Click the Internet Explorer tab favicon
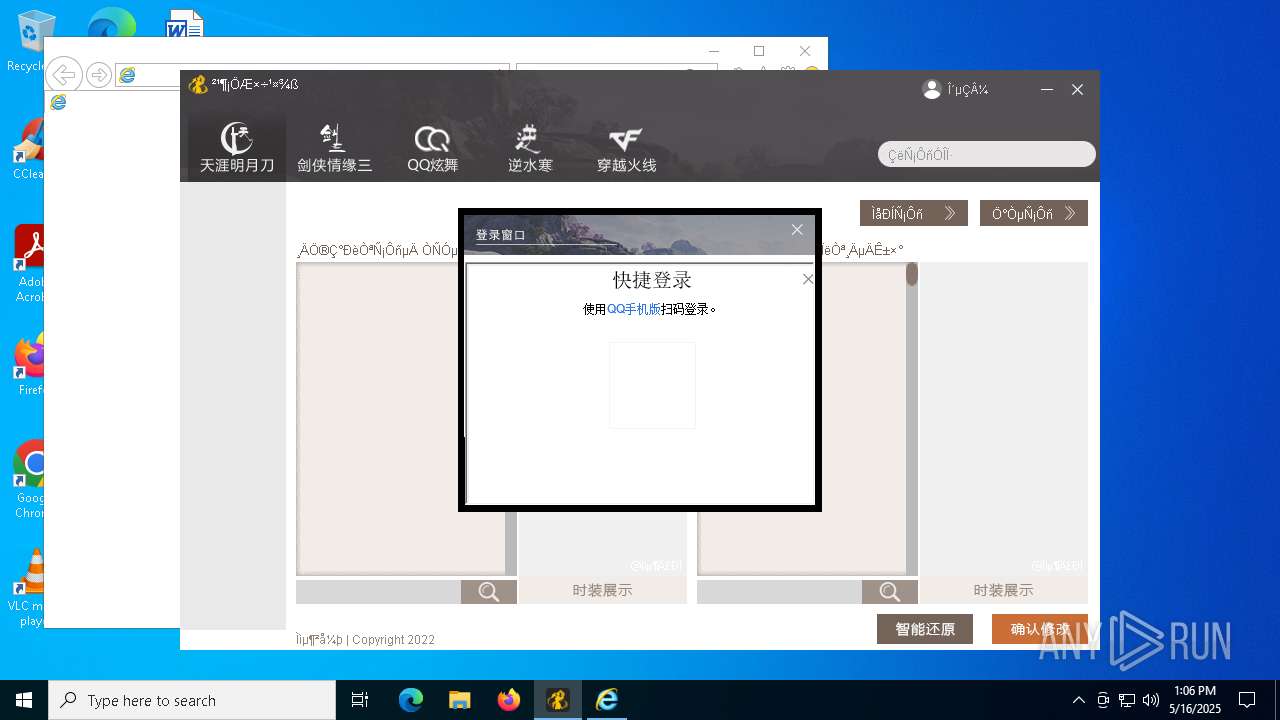Screen dimensions: 1280x720 [x=58, y=102]
